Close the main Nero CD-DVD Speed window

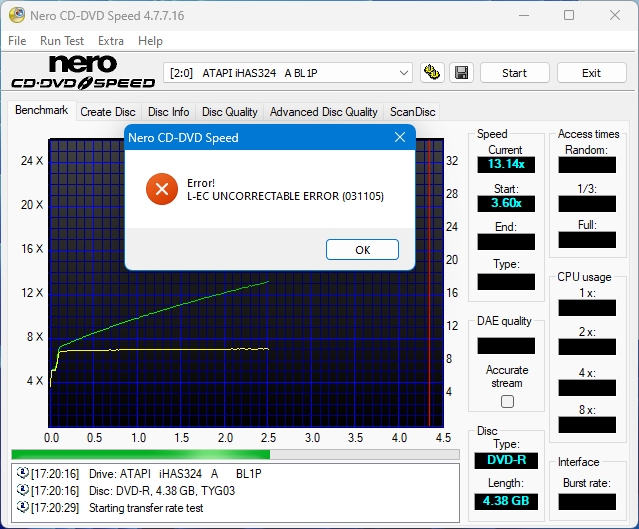615,15
